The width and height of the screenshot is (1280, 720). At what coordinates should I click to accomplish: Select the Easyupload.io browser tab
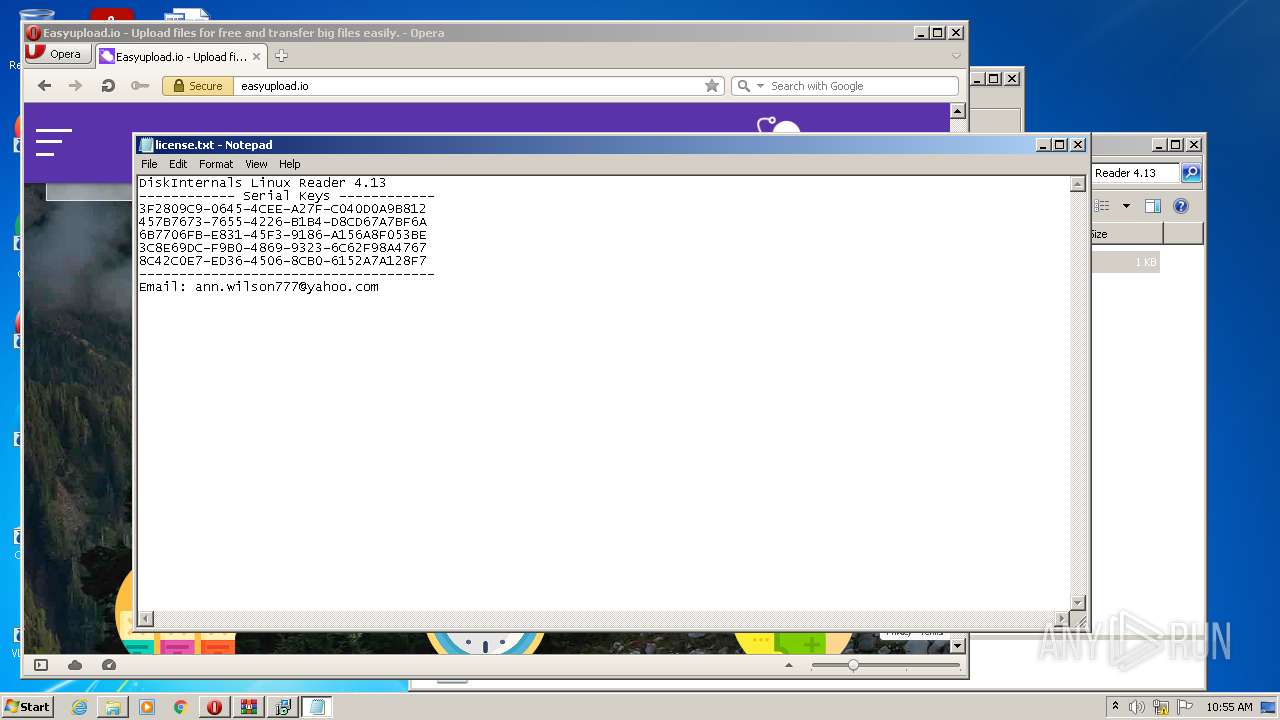[181, 57]
